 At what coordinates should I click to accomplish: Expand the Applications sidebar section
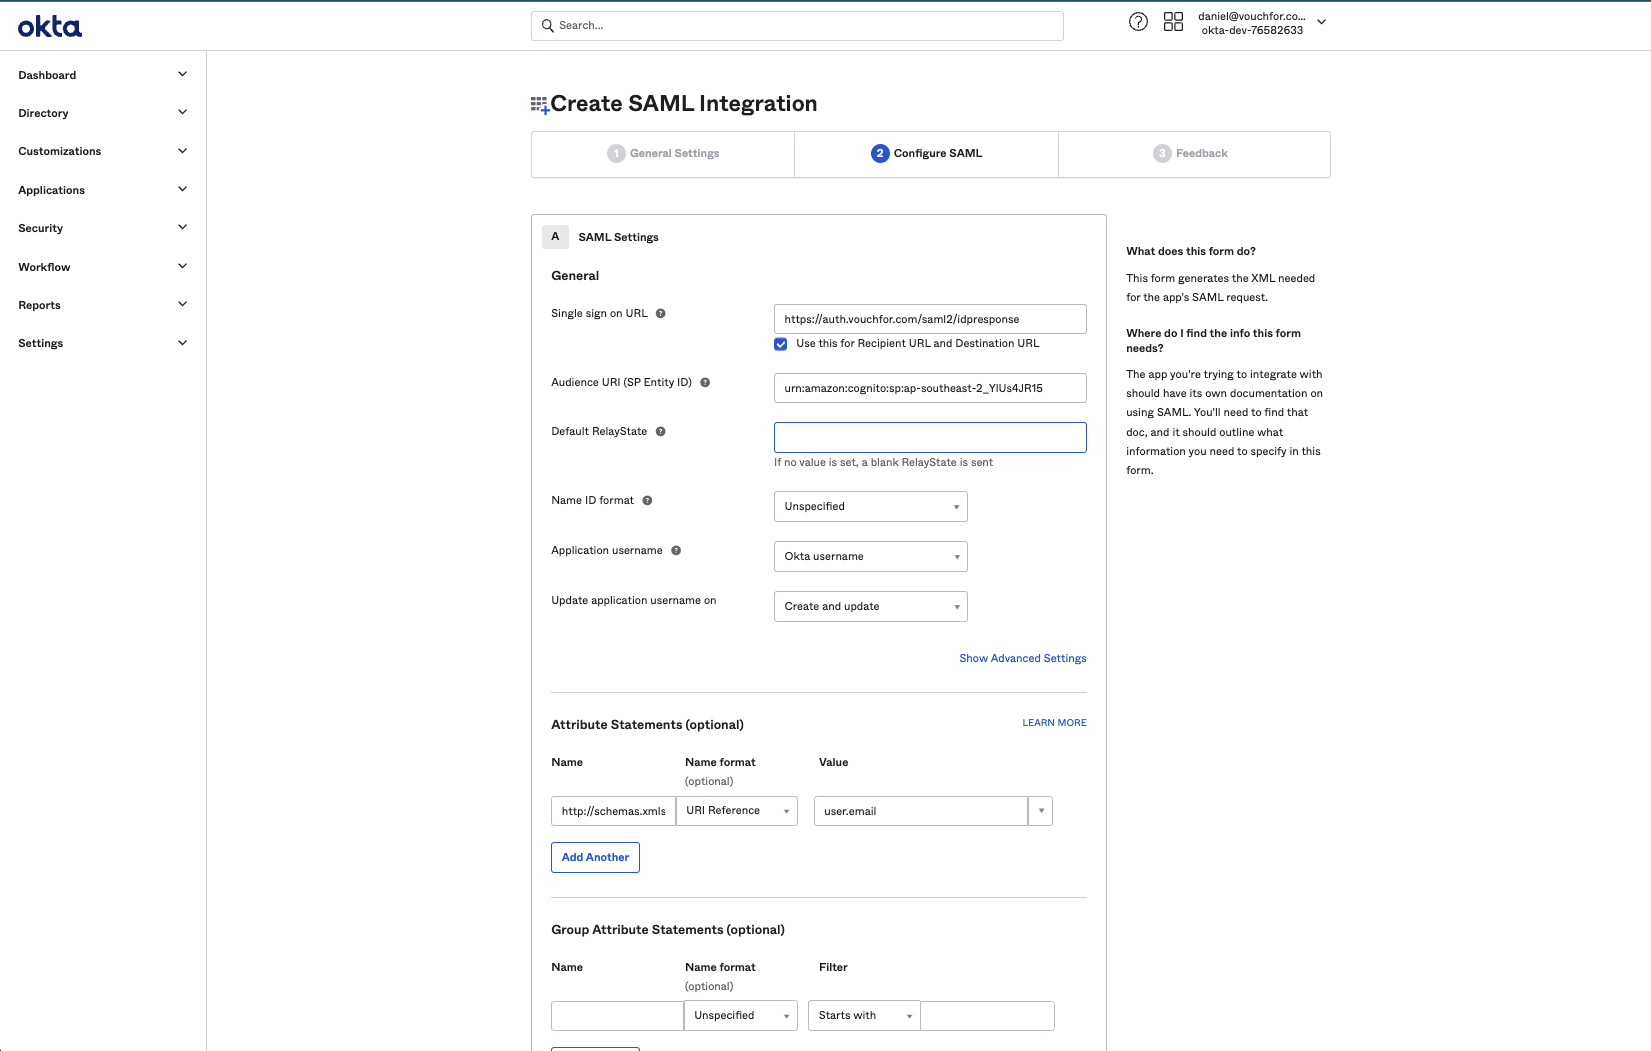[x=103, y=190]
